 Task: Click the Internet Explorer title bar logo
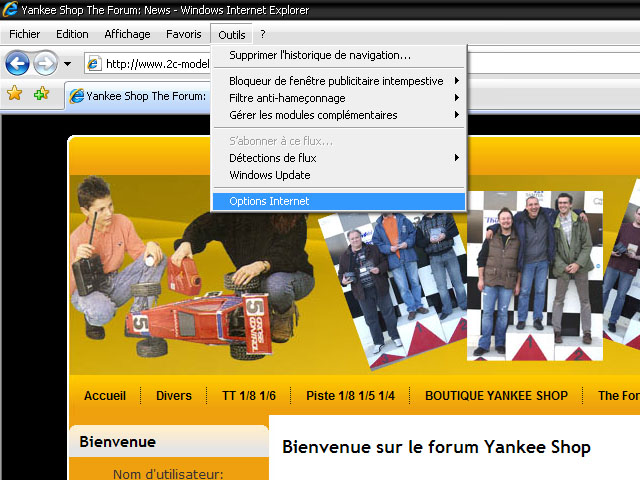coord(10,9)
